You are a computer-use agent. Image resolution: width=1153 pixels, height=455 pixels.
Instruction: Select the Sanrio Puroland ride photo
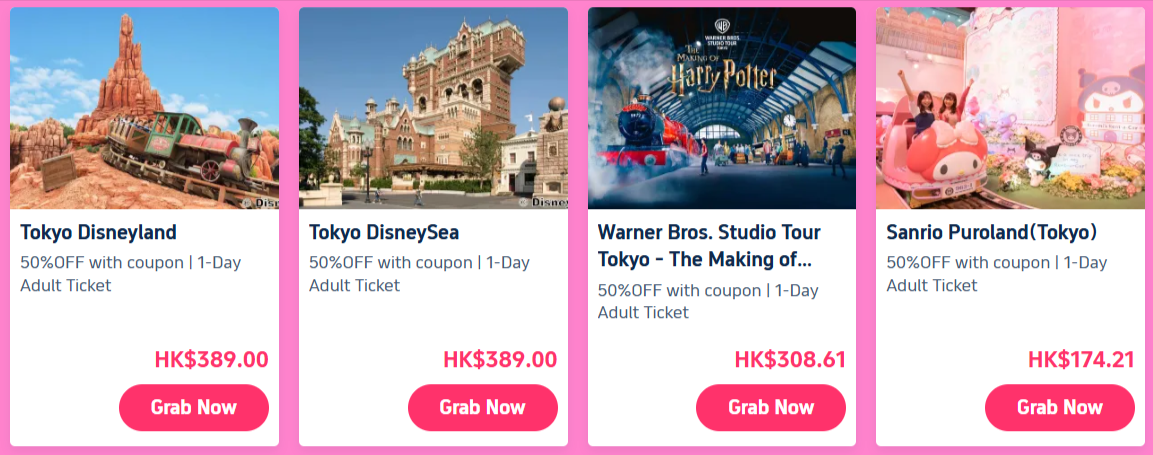pyautogui.click(x=1010, y=108)
